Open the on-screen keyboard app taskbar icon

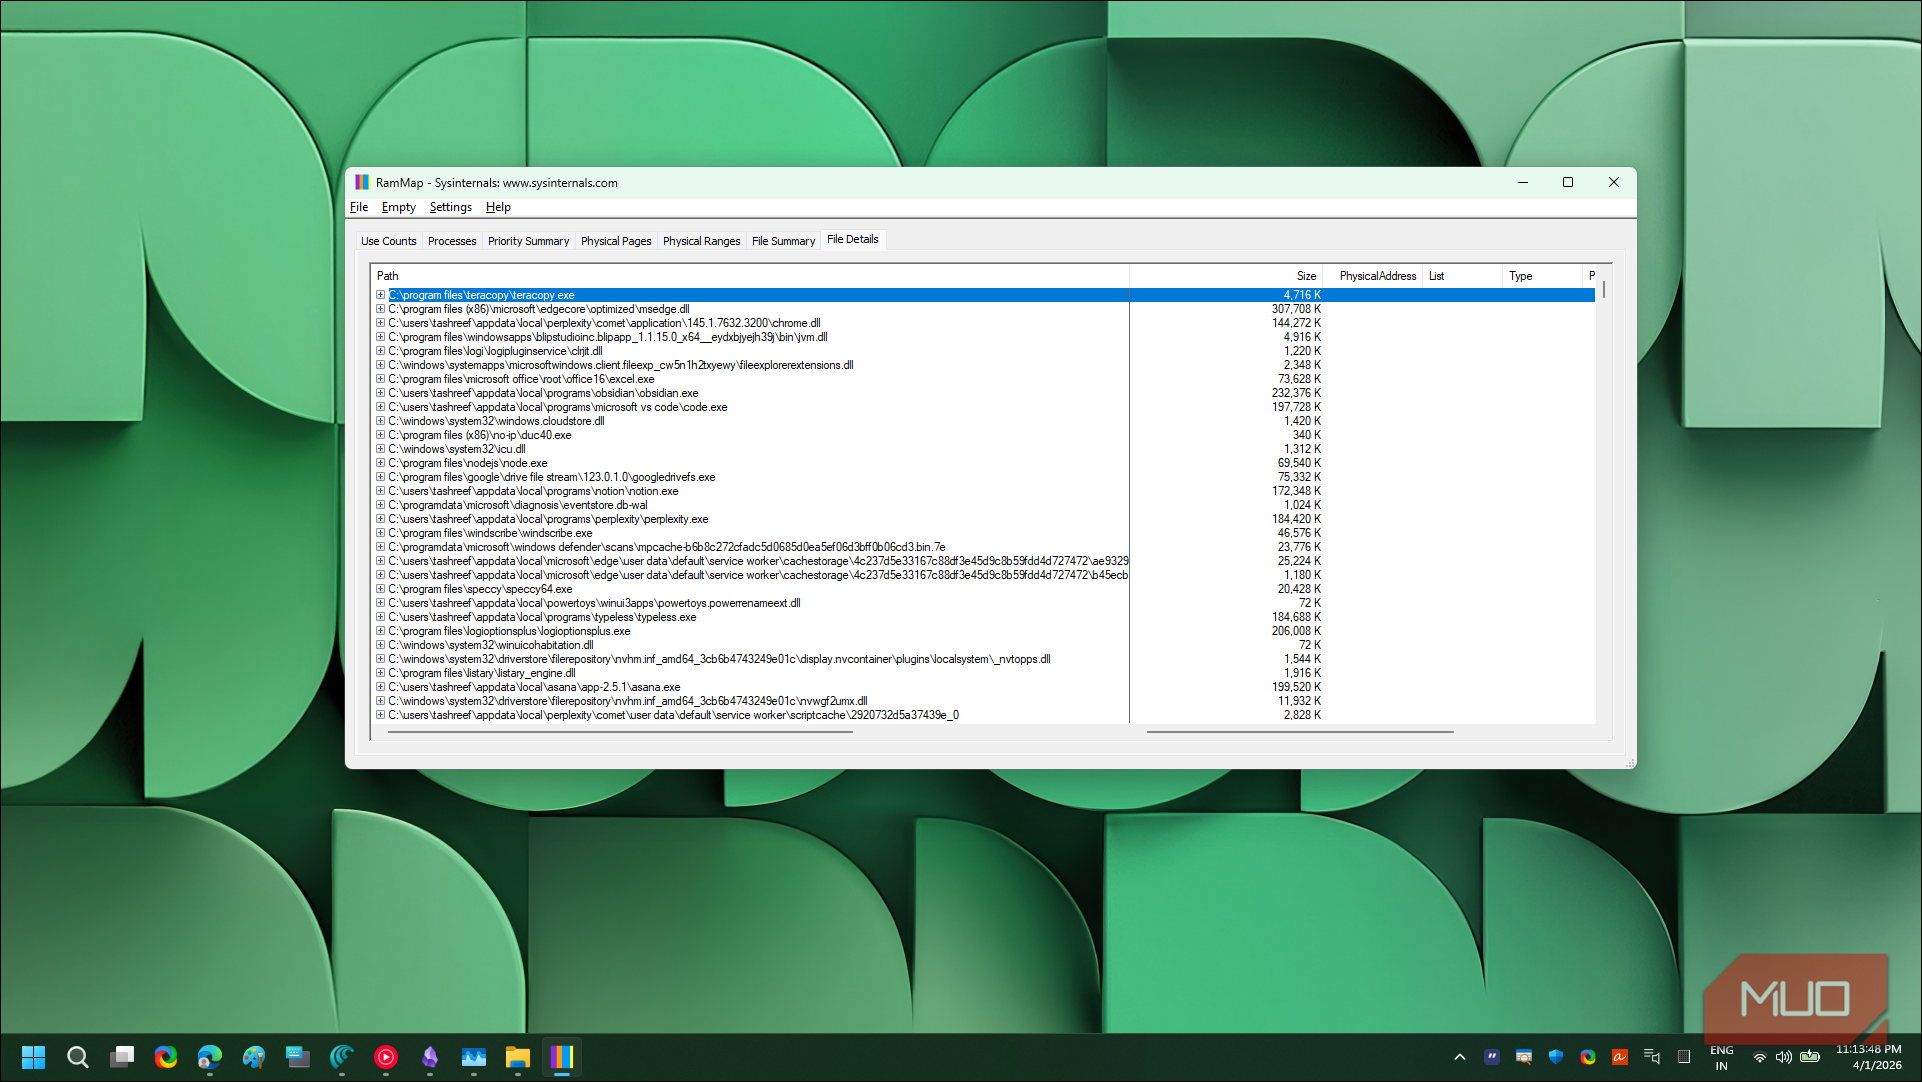(x=298, y=1057)
